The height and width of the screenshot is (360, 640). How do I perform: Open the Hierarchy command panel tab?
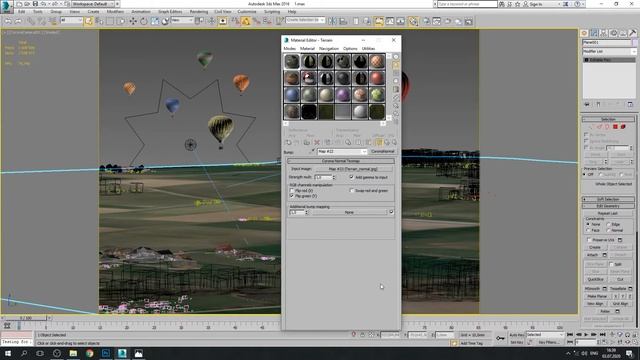604,33
